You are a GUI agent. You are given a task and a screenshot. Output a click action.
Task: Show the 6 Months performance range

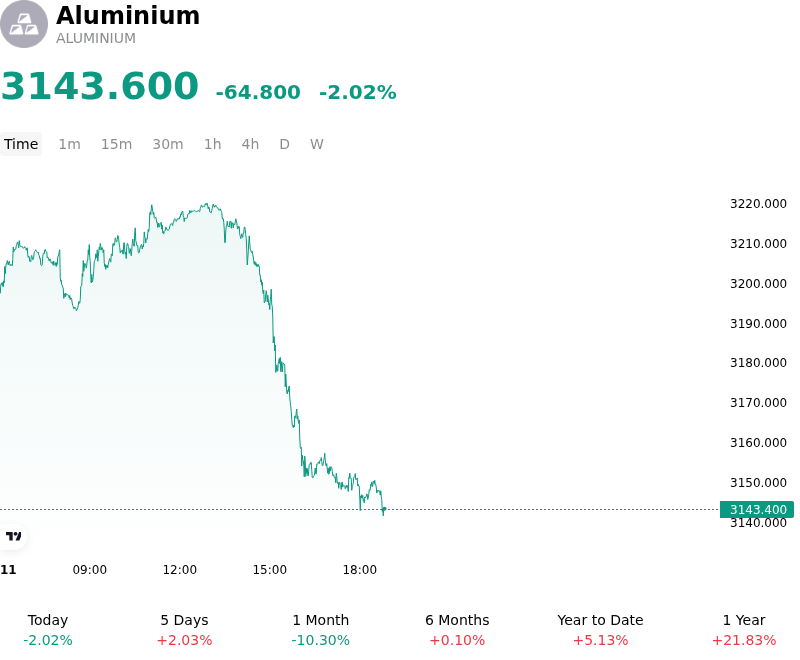(457, 630)
